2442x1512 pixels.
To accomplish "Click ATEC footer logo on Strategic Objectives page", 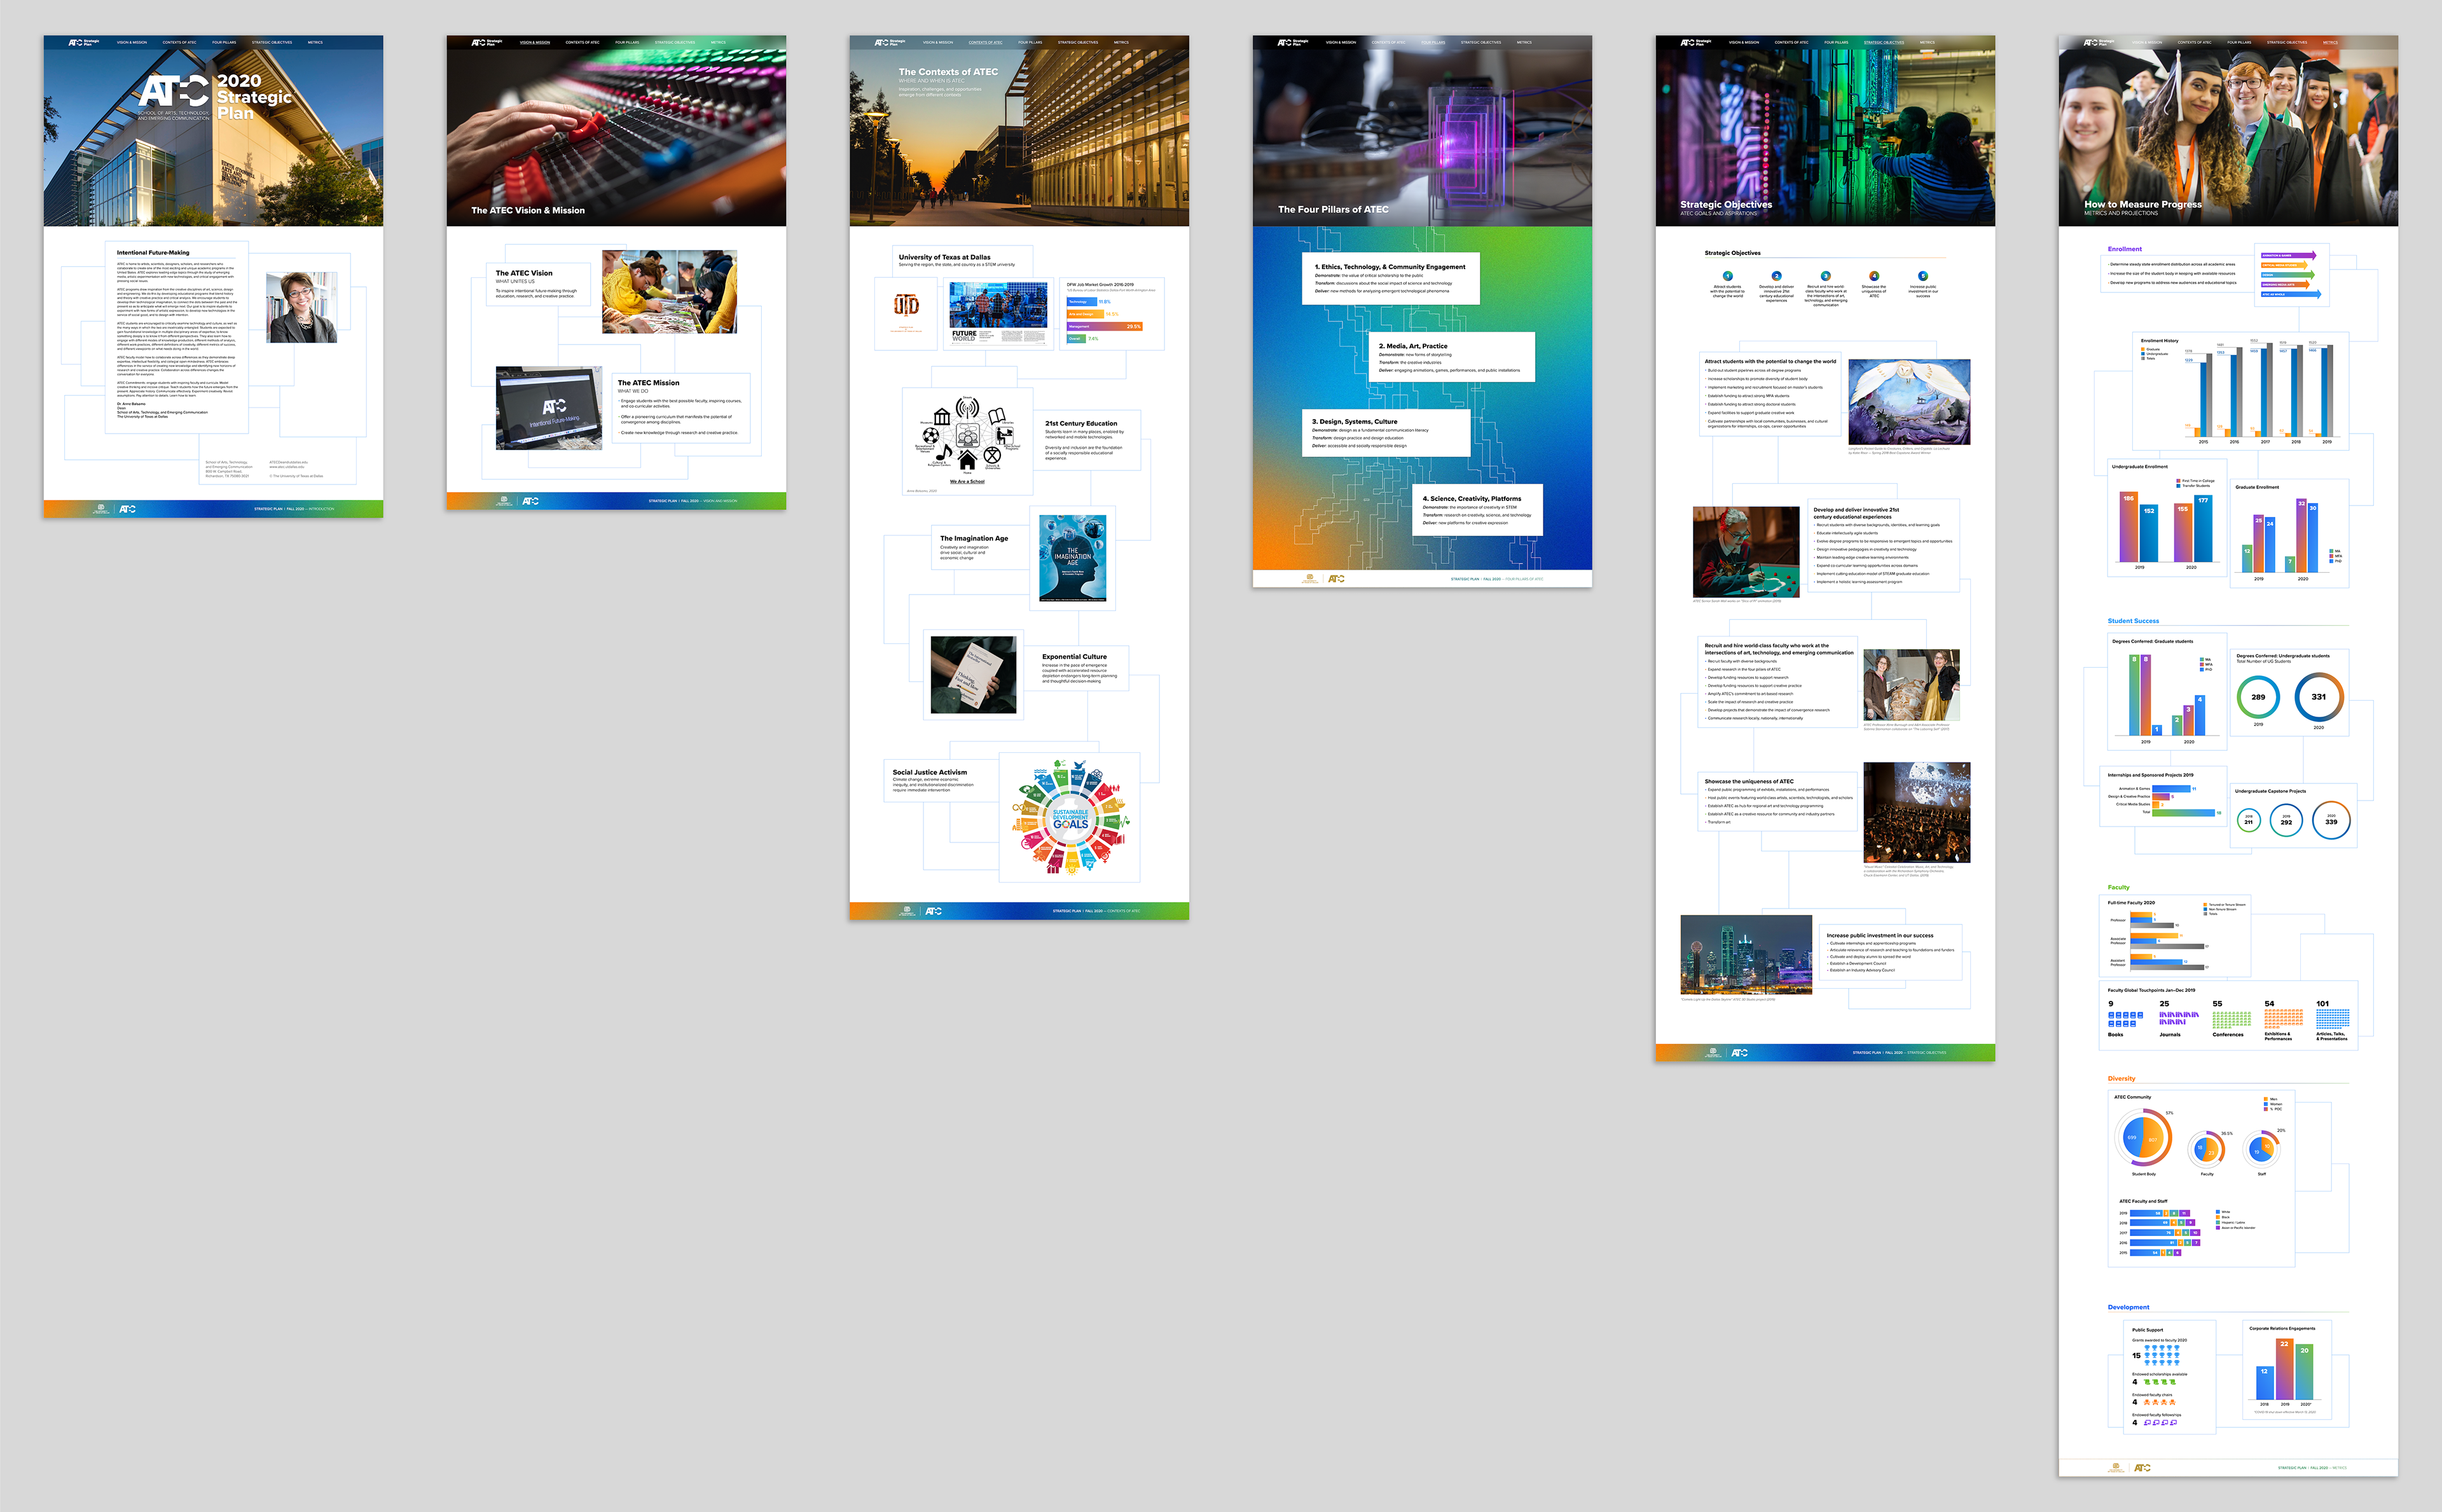I will [x=1739, y=1052].
